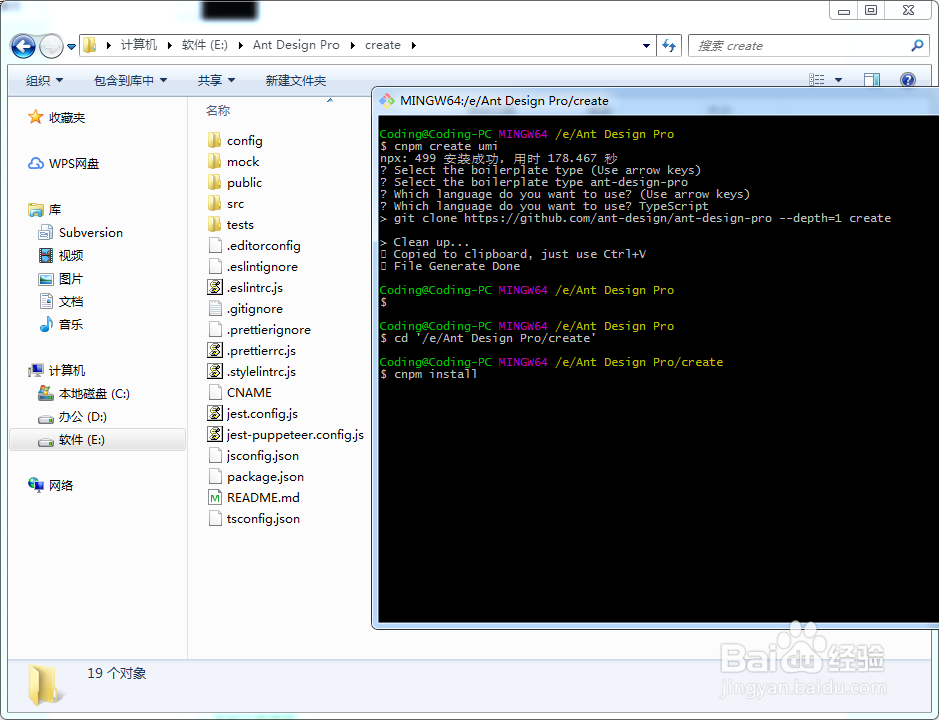939x720 pixels.
Task: Click the help question mark icon
Action: pyautogui.click(x=908, y=80)
